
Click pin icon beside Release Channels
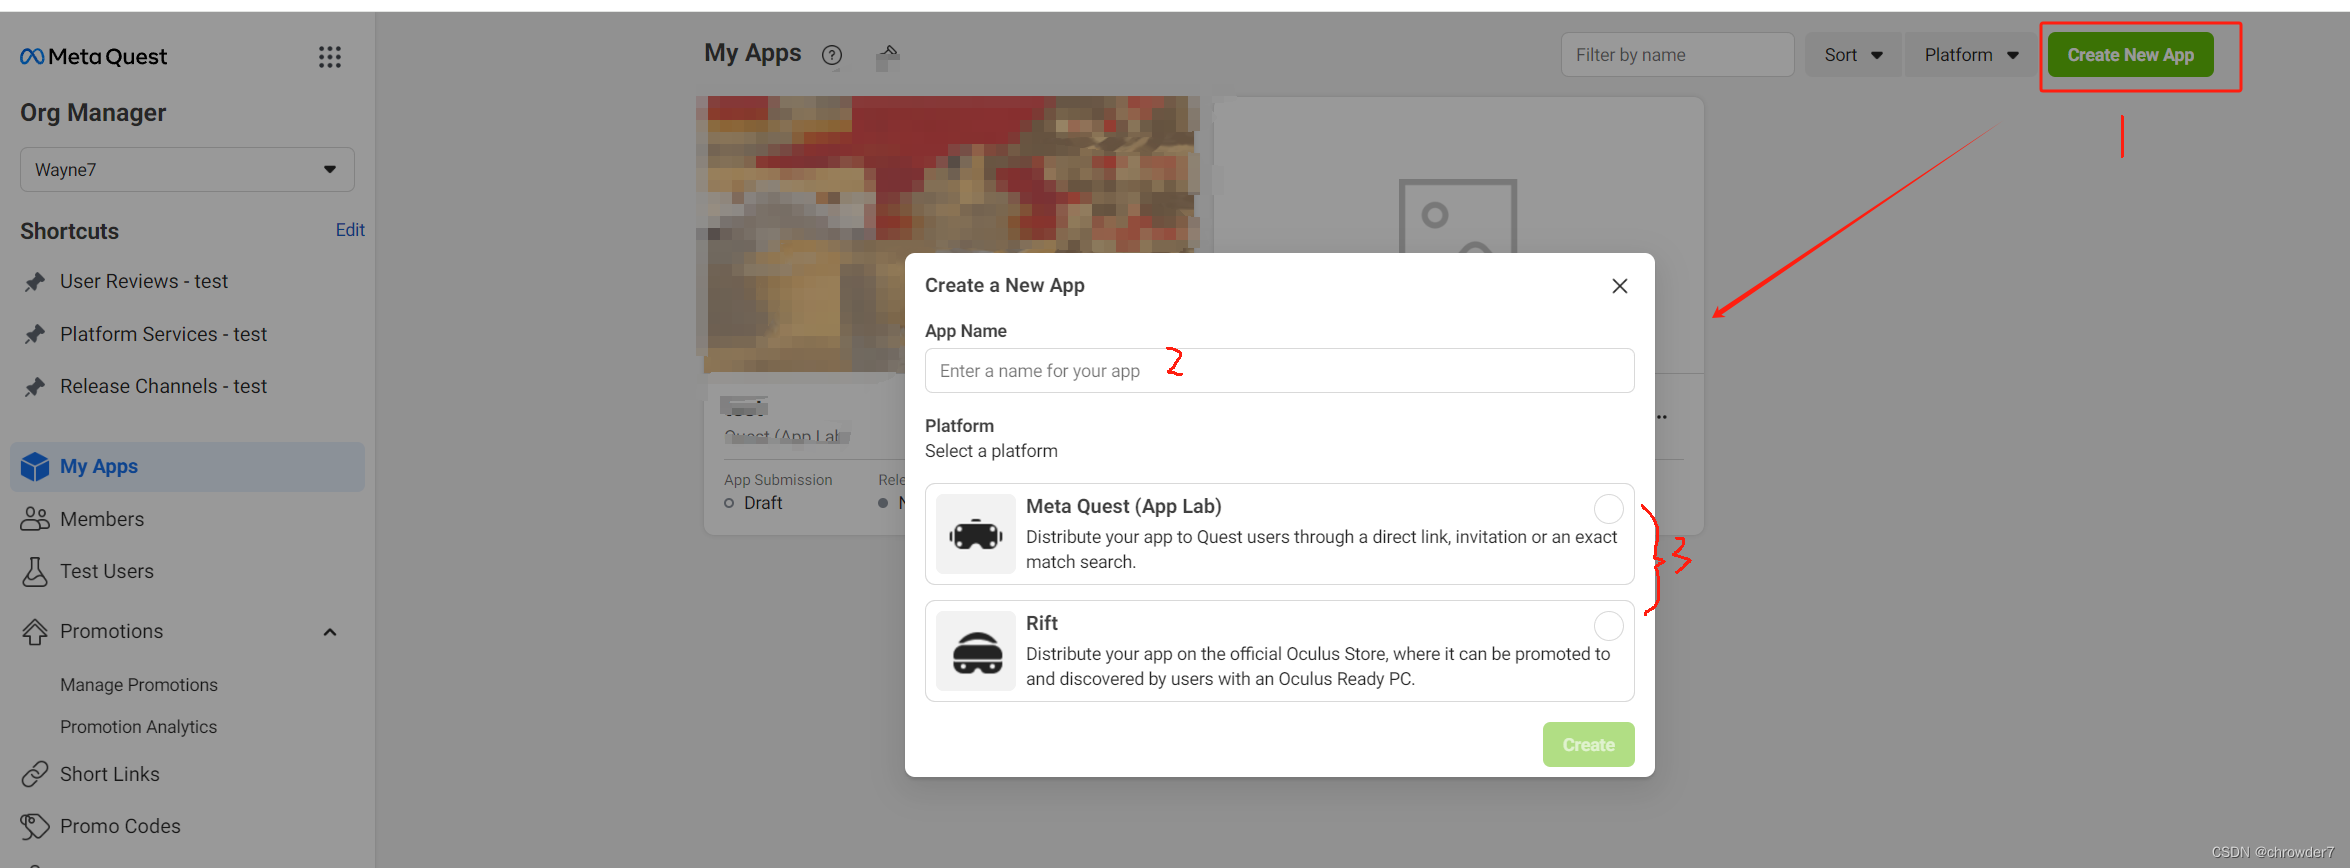[35, 386]
